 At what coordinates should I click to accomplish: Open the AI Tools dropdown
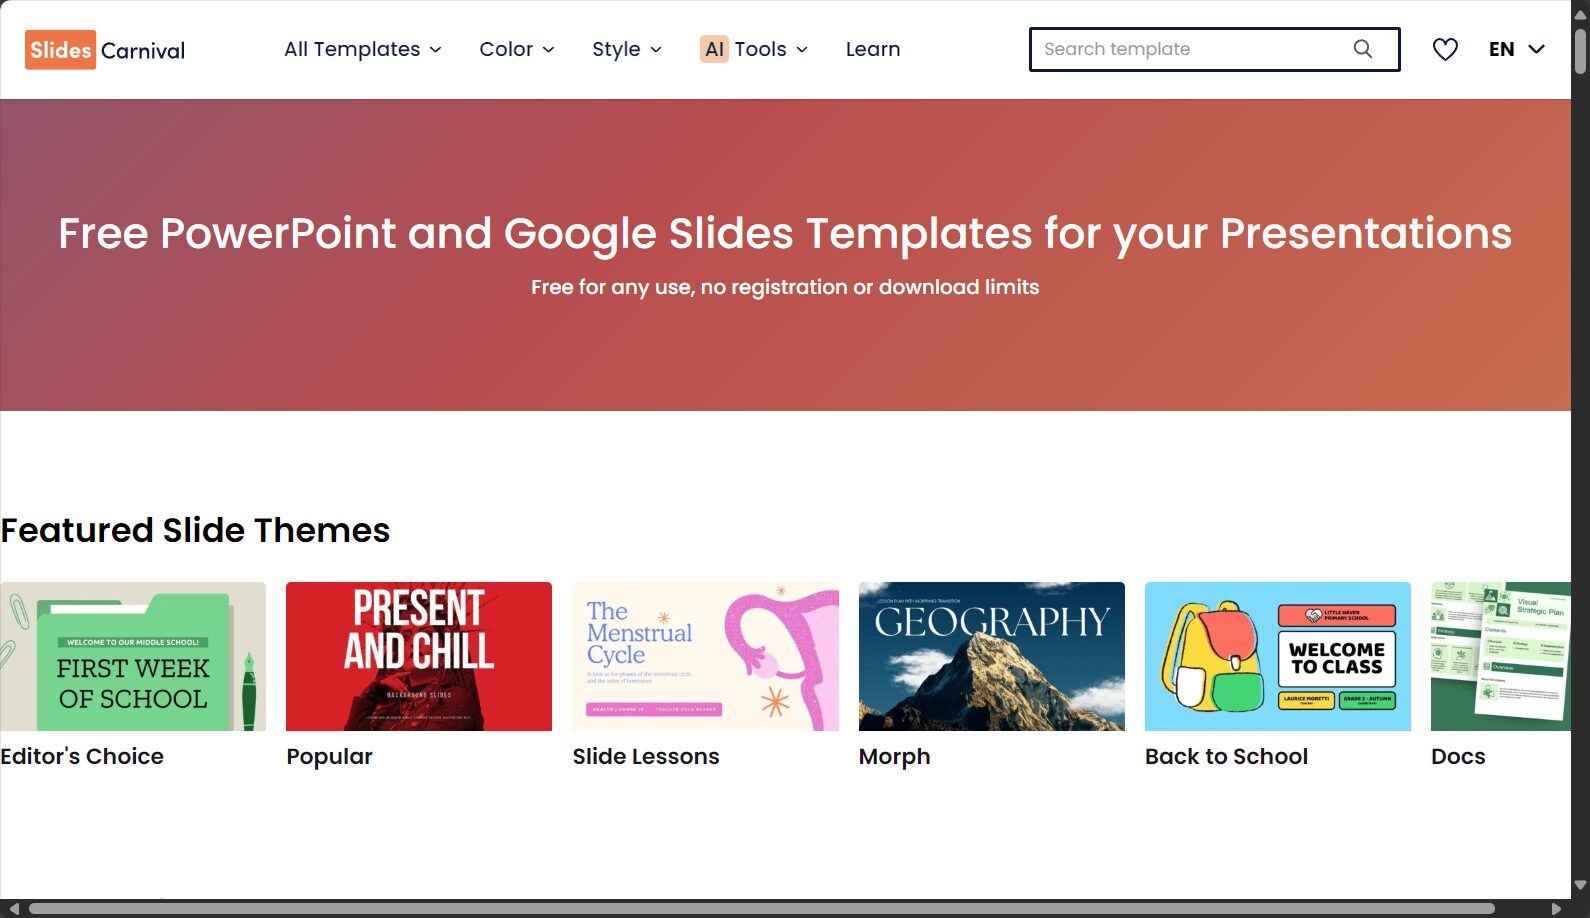[754, 49]
